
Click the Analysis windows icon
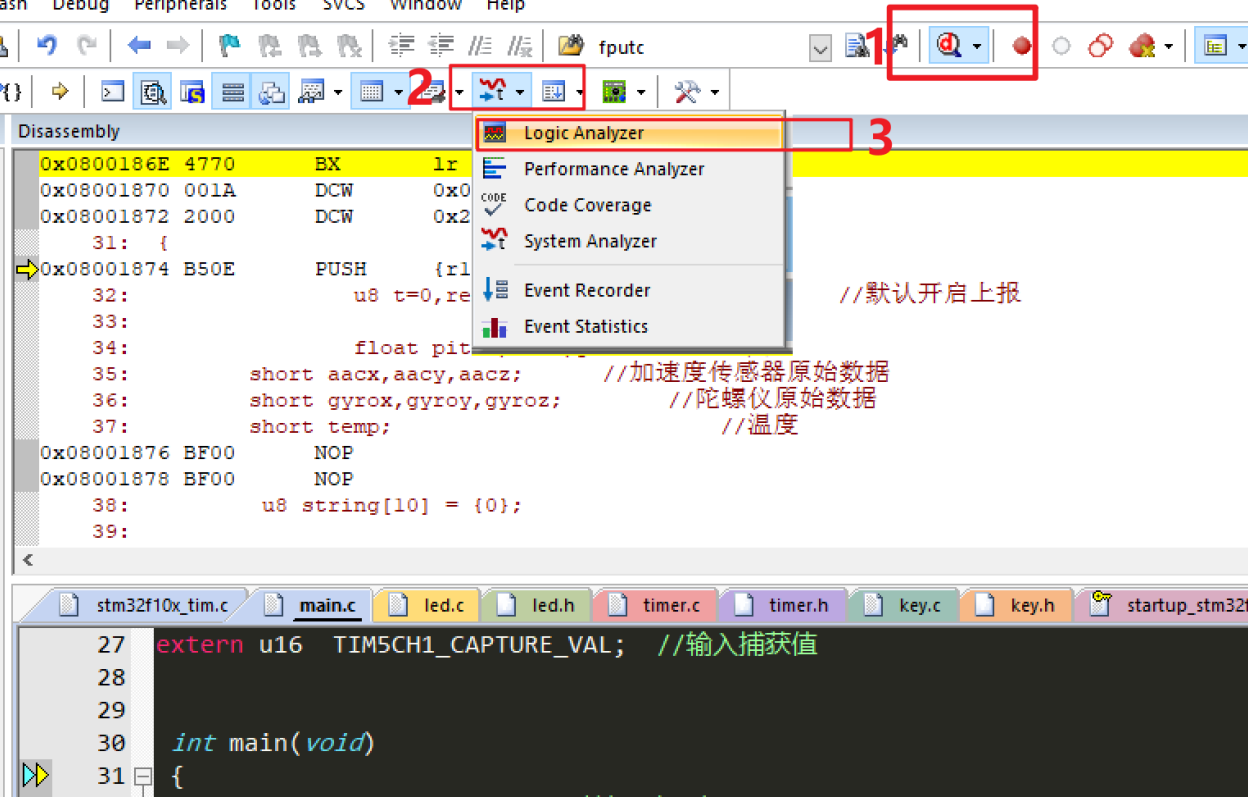click(x=493, y=92)
